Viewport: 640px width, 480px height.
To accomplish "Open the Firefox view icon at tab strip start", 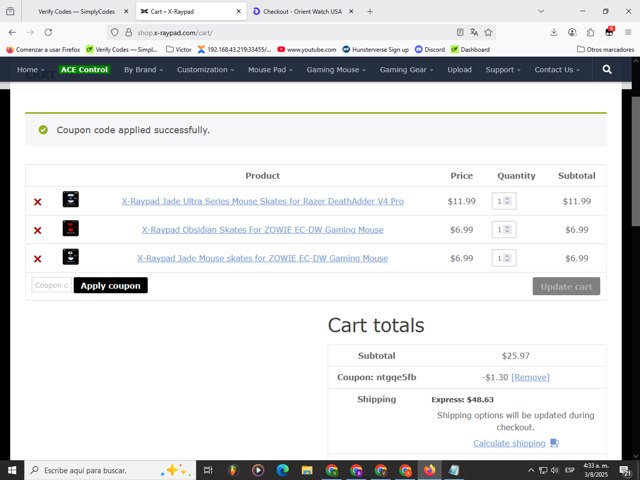I will pyautogui.click(x=10, y=11).
